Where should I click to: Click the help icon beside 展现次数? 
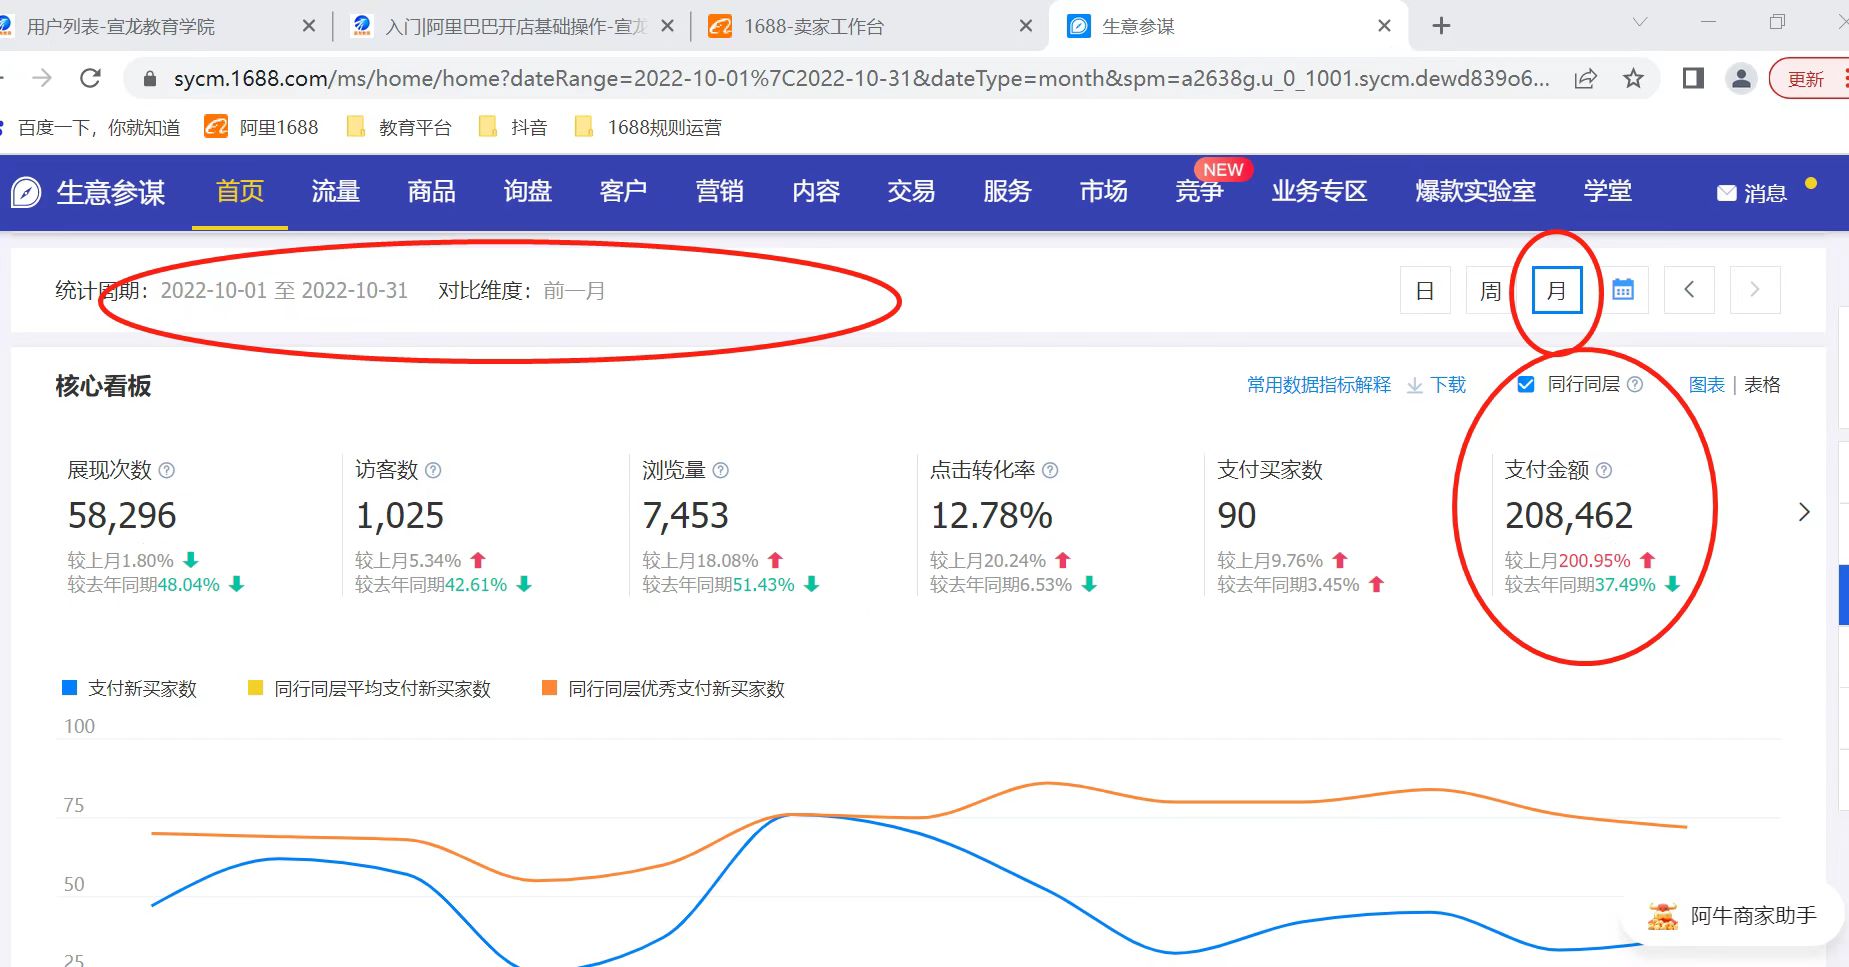167,470
